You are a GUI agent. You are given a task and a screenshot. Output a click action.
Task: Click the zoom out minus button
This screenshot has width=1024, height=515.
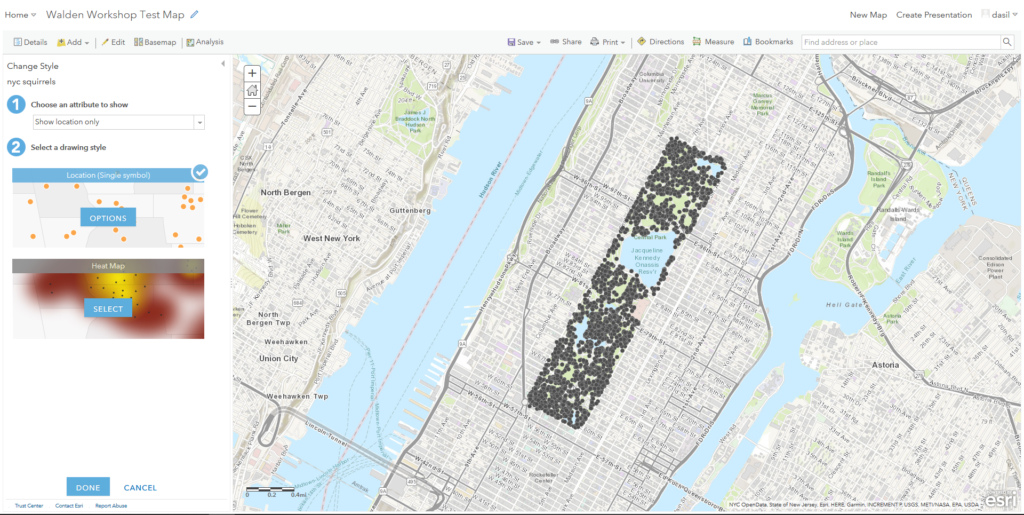point(252,106)
